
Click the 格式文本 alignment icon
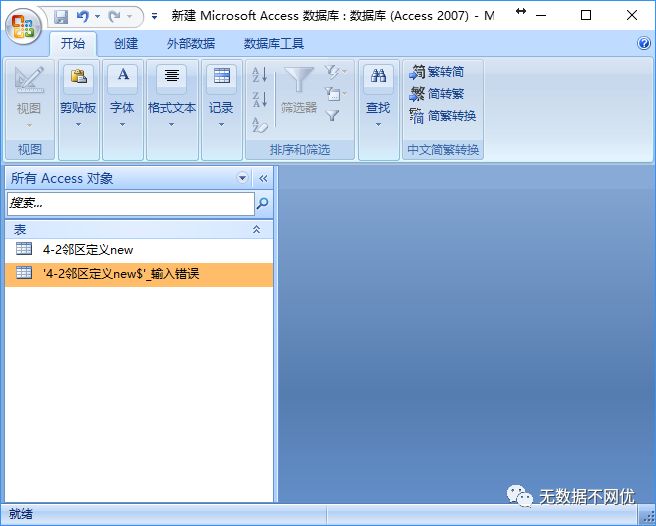click(x=172, y=77)
